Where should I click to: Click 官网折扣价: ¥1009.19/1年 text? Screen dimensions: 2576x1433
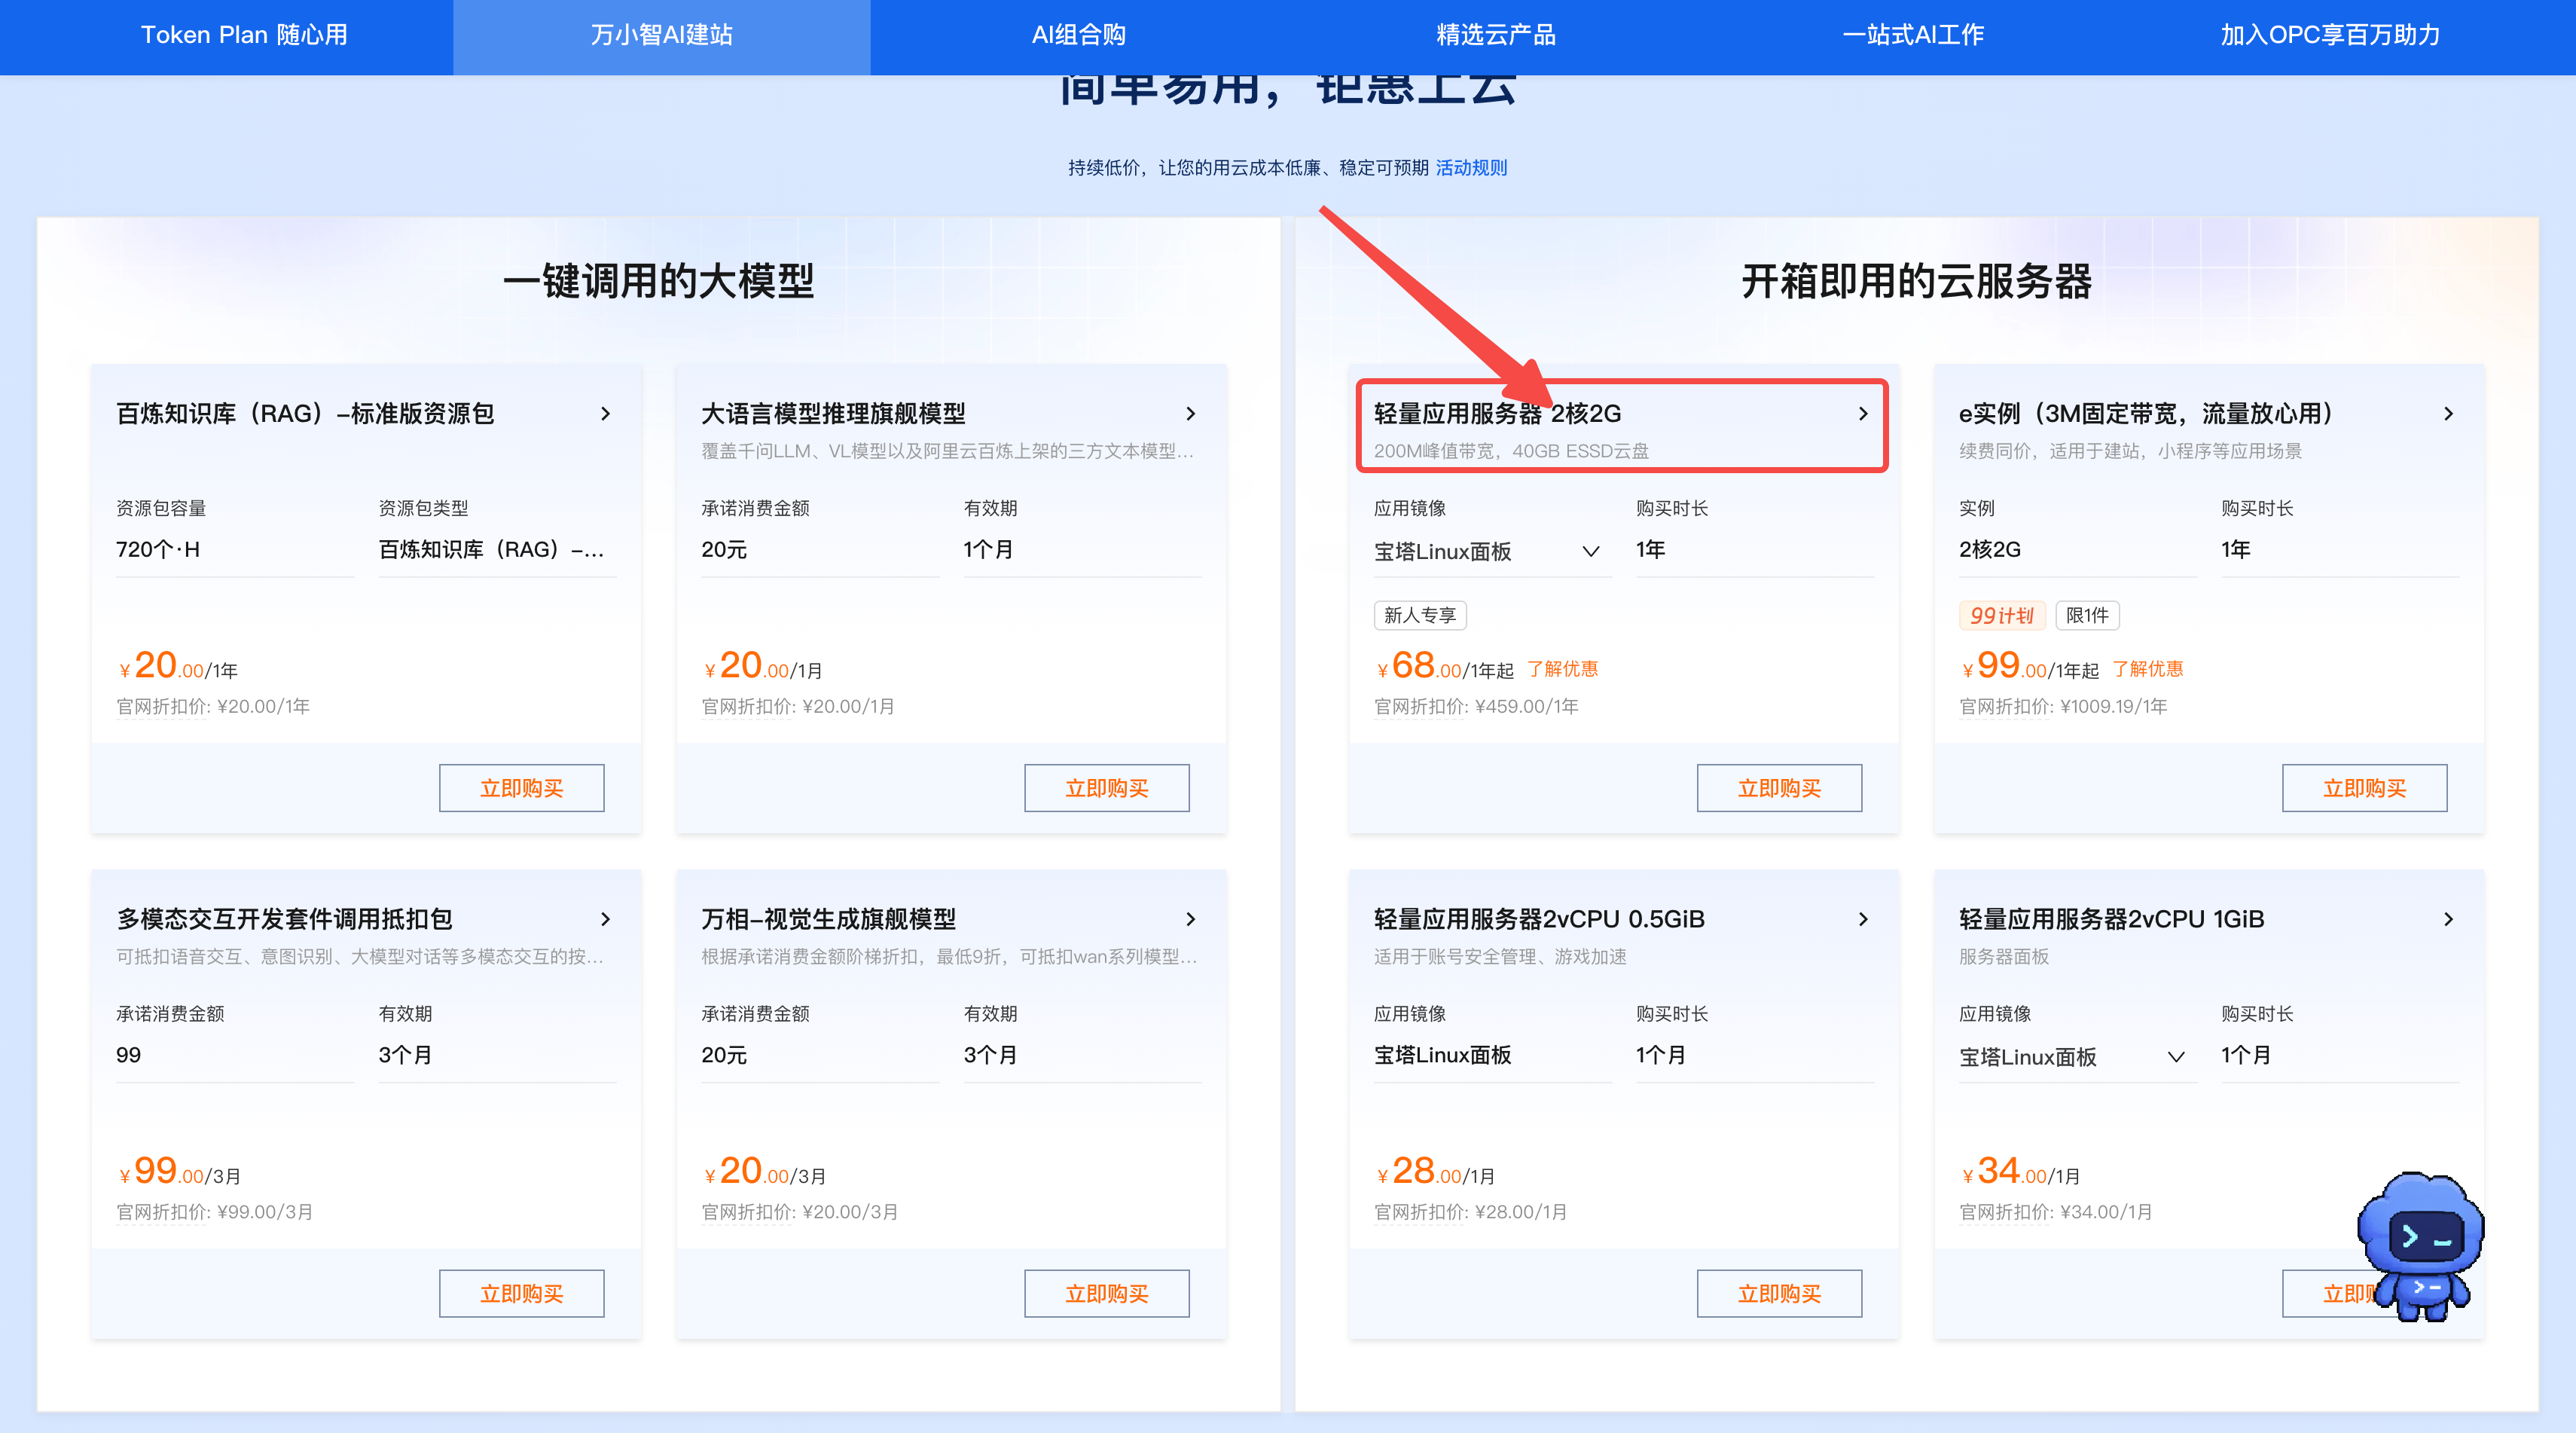(2063, 707)
